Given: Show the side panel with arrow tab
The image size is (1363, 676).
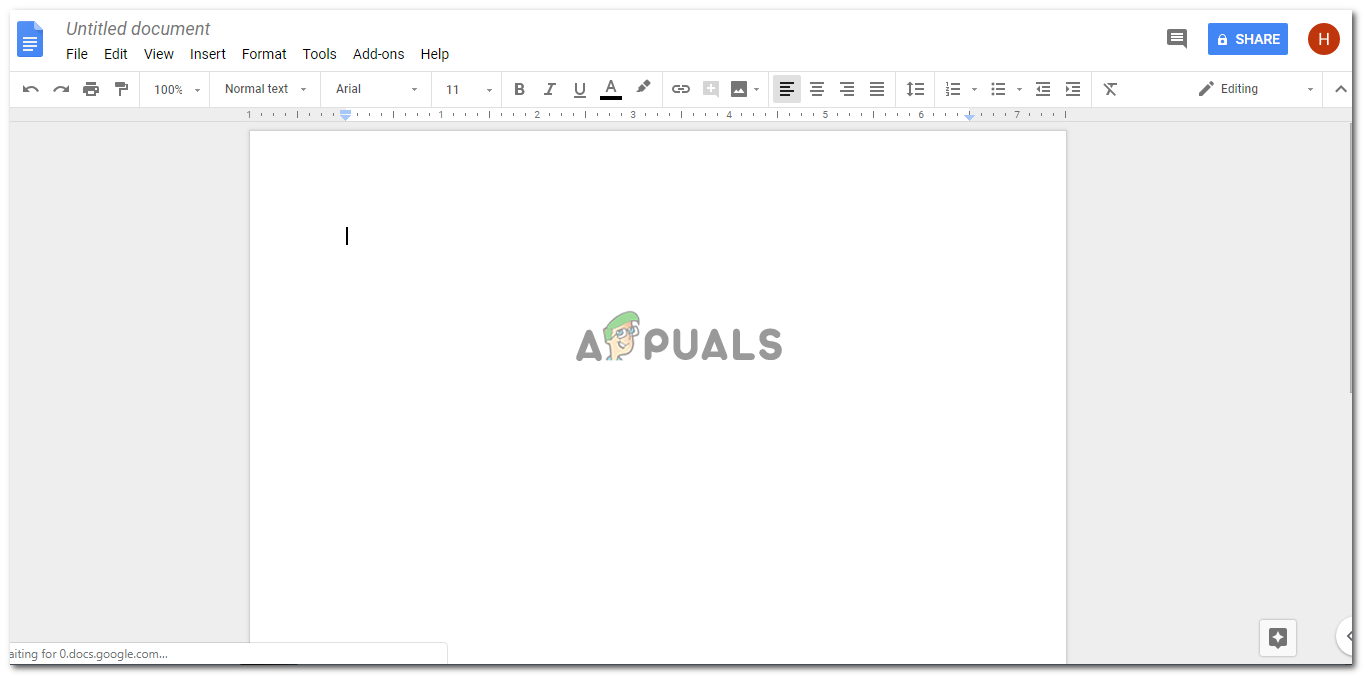Looking at the screenshot, I should [x=1347, y=636].
